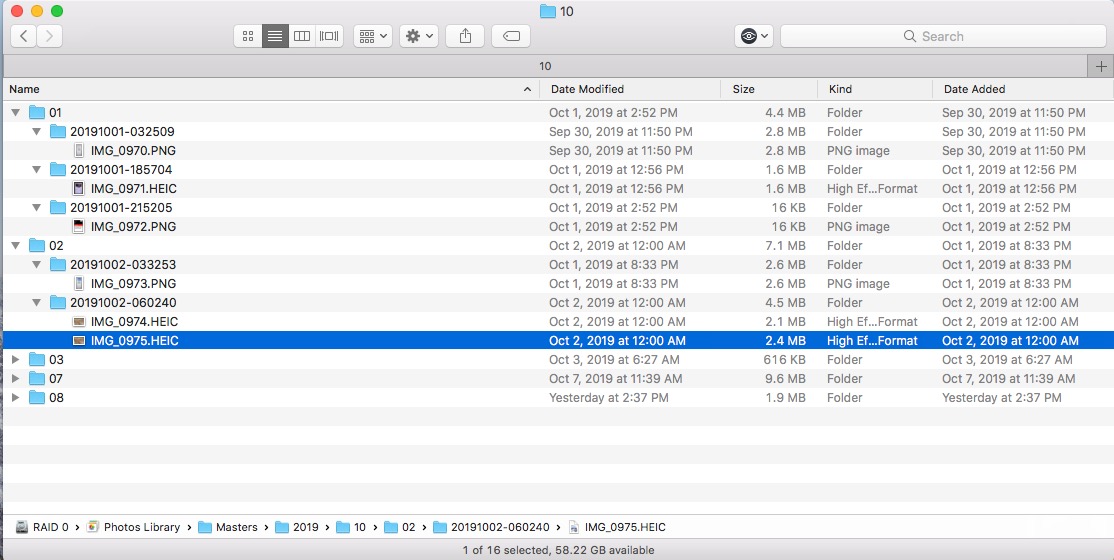Collapse folder 20191001-215205 triangle
Screen dimensions: 1114x560
36,208
